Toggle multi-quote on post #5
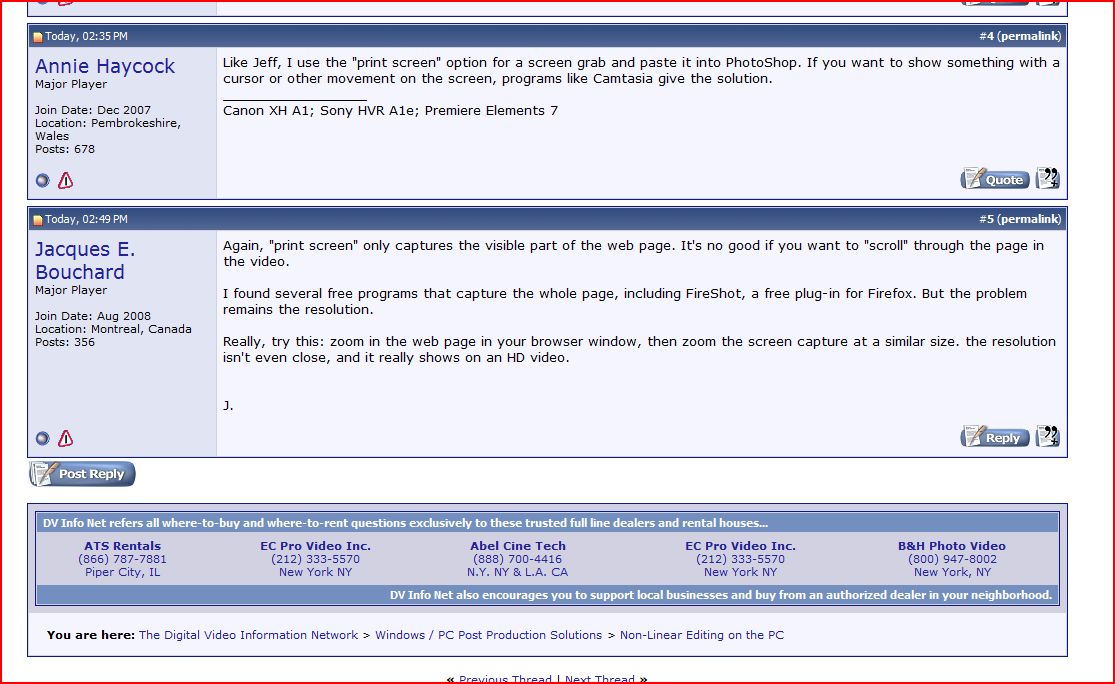Viewport: 1115px width, 684px height. (x=1047, y=436)
